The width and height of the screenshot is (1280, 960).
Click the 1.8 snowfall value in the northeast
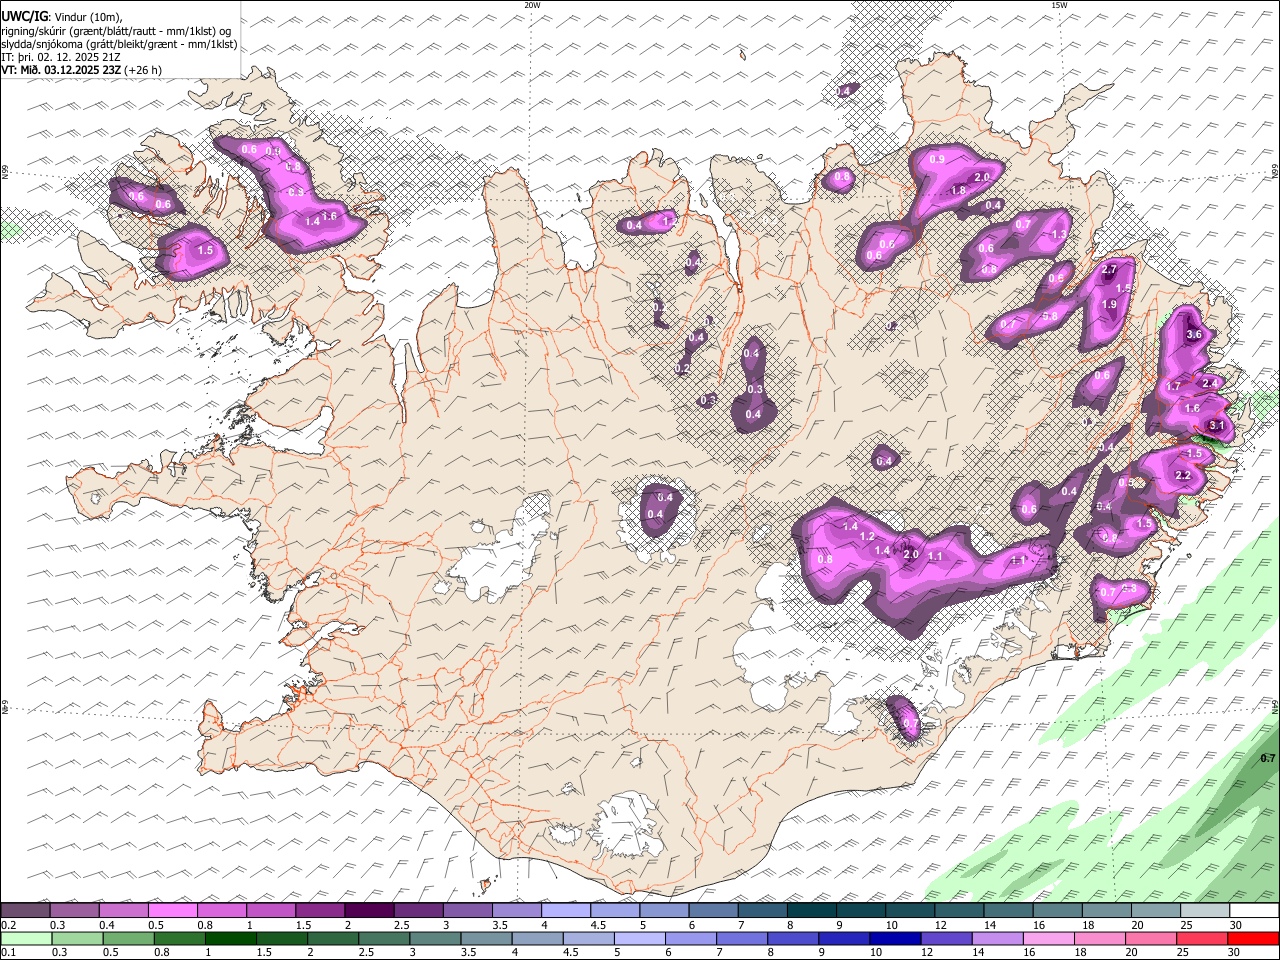(x=958, y=190)
